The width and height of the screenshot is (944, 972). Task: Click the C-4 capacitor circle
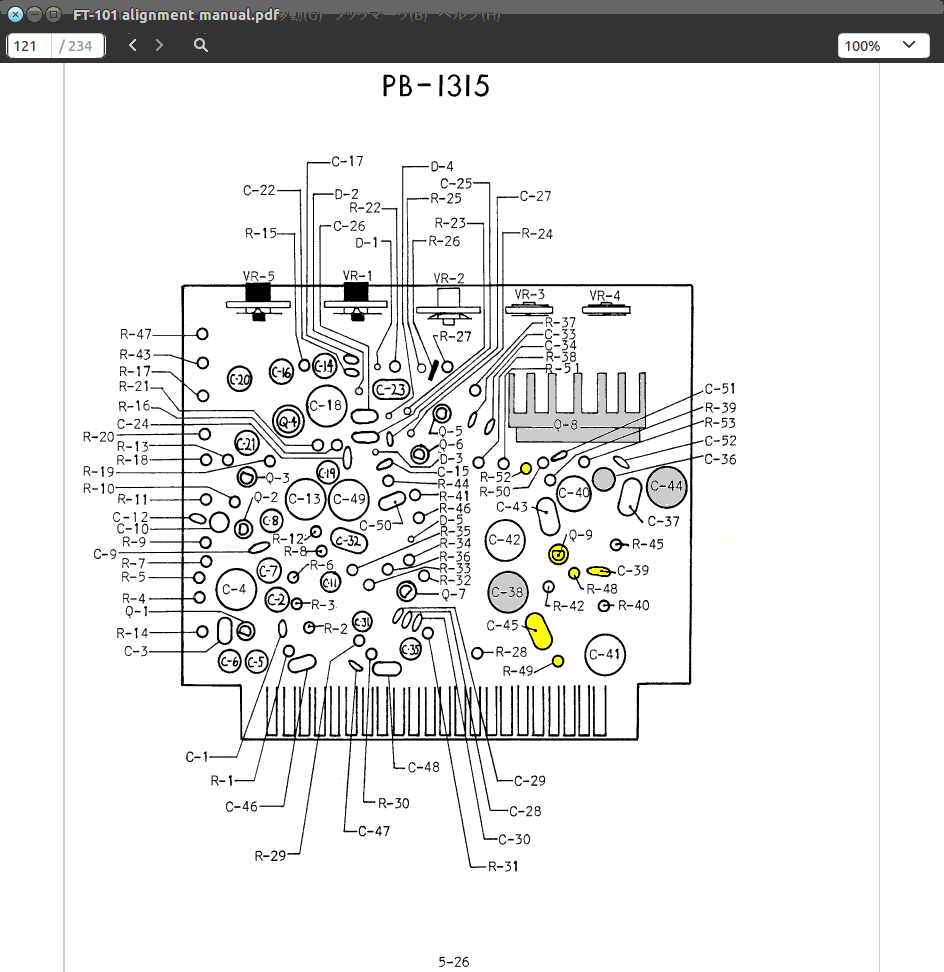pos(235,590)
